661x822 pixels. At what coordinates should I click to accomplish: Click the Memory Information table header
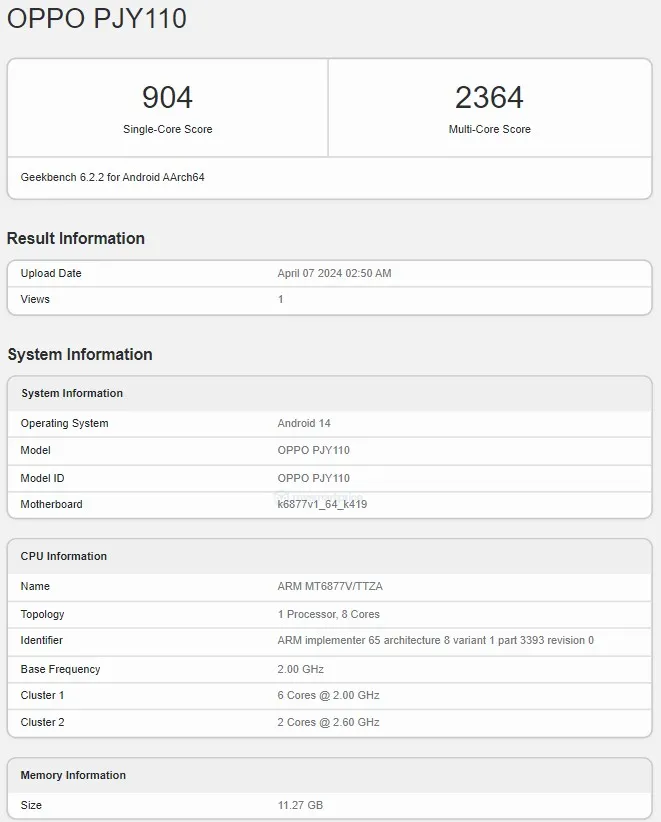click(x=73, y=775)
